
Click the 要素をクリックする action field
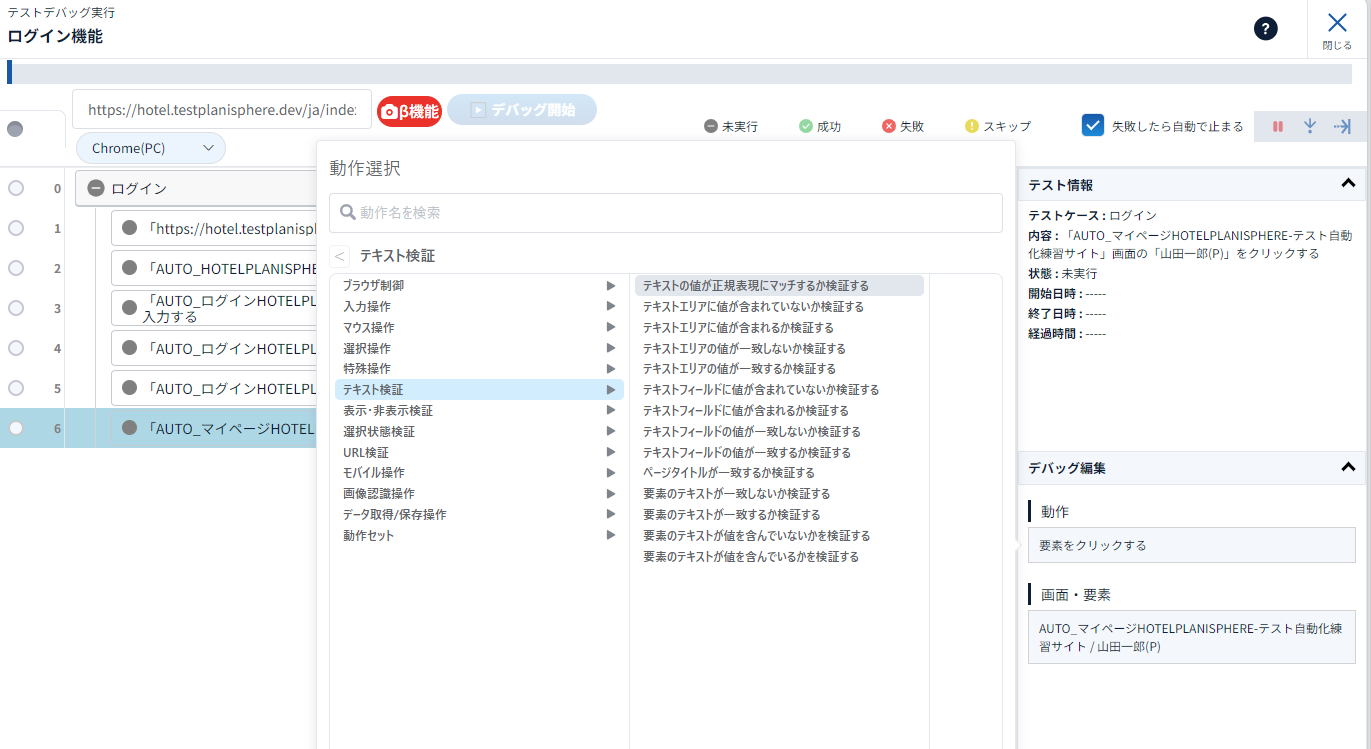(1192, 546)
